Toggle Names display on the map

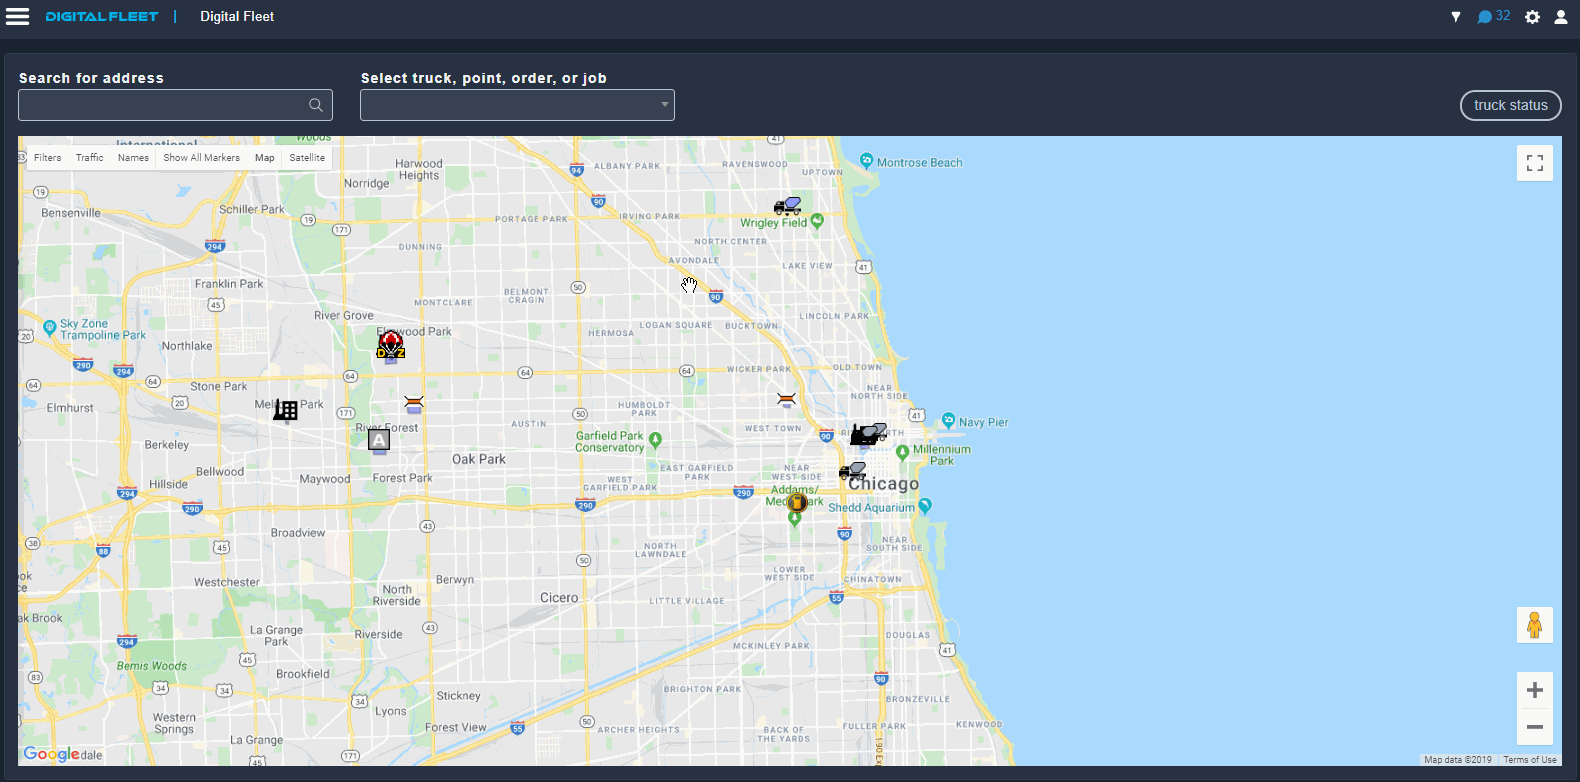click(x=133, y=158)
